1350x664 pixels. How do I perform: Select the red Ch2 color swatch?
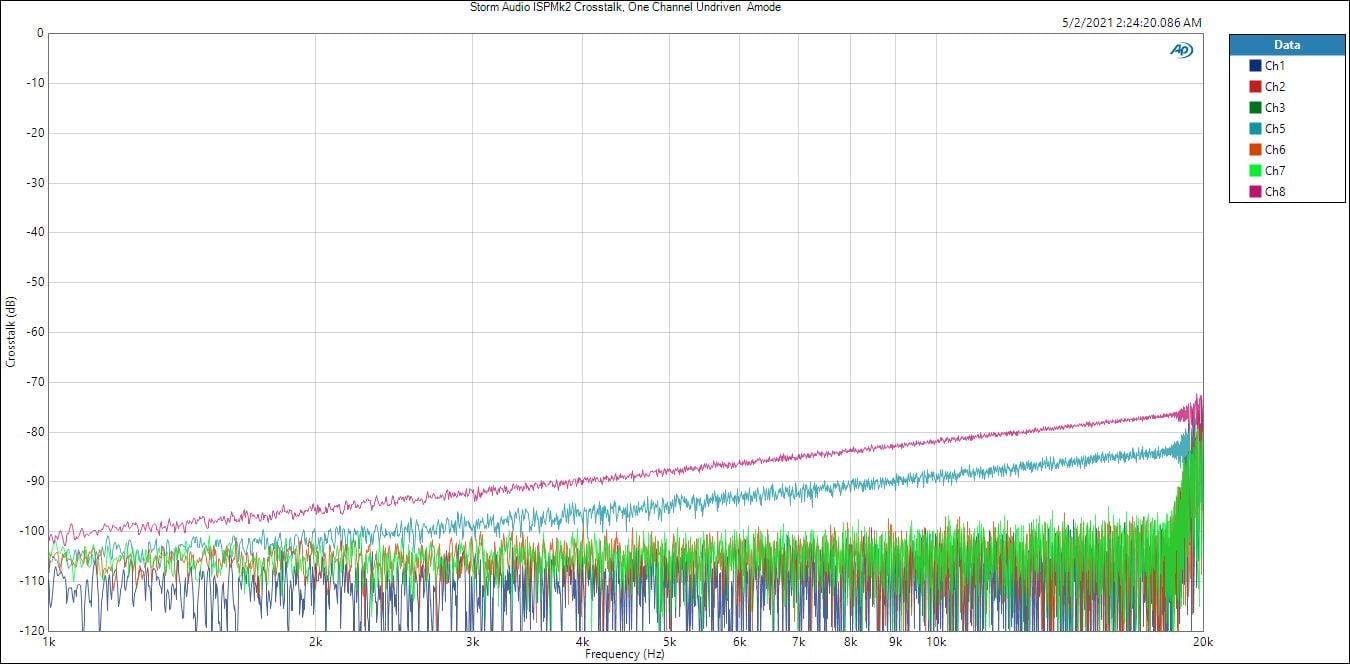tap(1255, 87)
